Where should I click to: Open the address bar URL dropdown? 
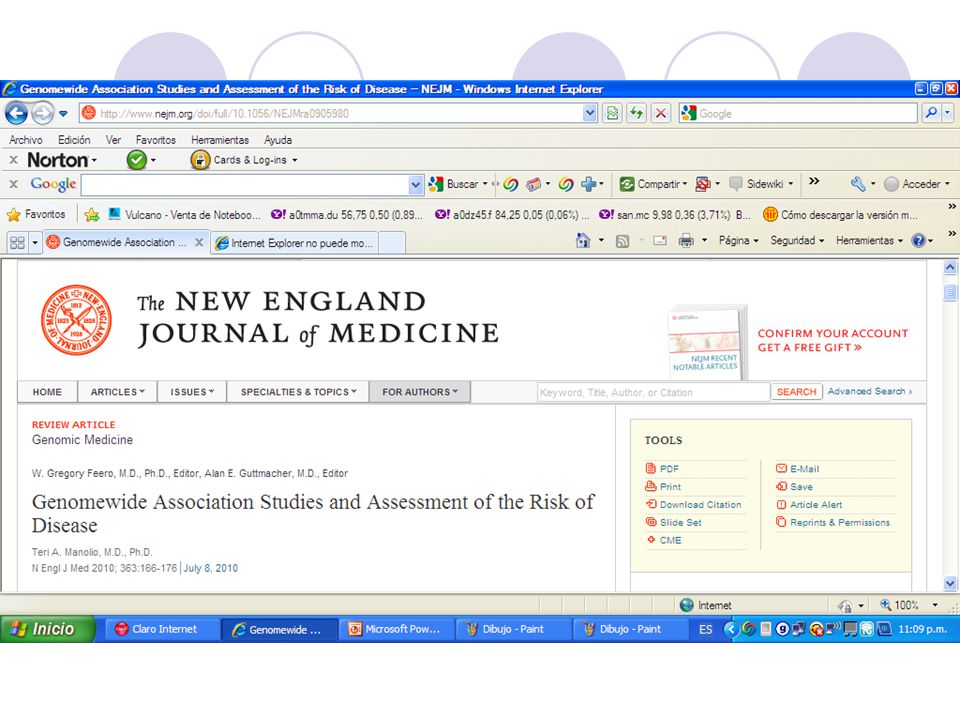pos(590,113)
